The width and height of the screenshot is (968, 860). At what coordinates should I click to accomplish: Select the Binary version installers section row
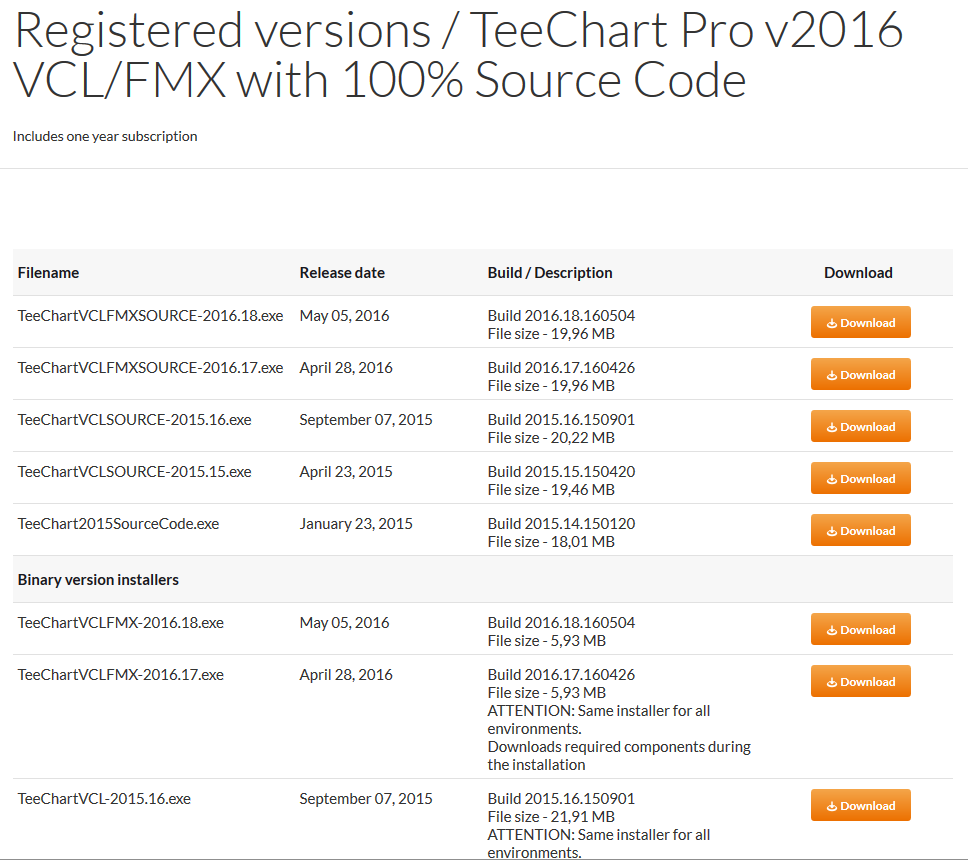tap(483, 579)
